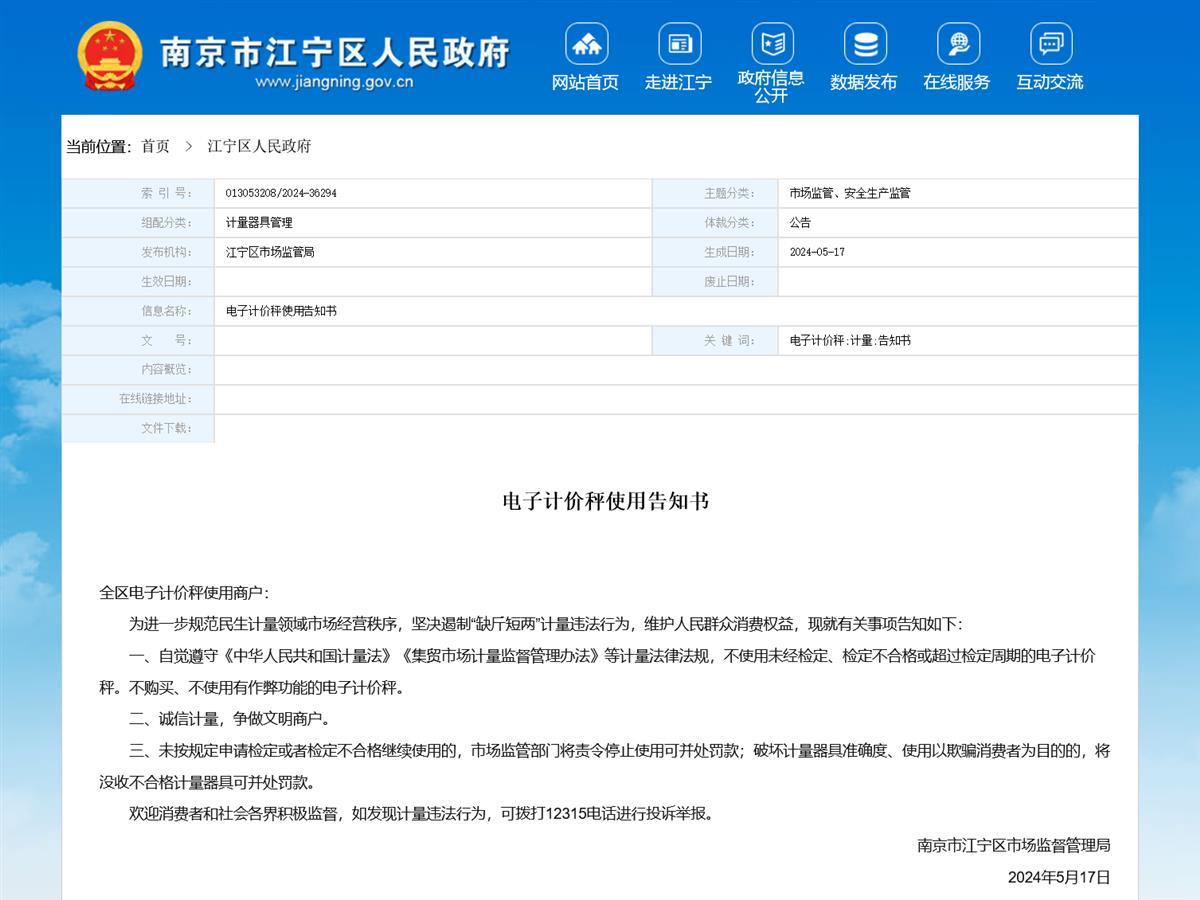Click the 南京市江宁区人民政府 site title
1200x900 pixels.
[335, 51]
